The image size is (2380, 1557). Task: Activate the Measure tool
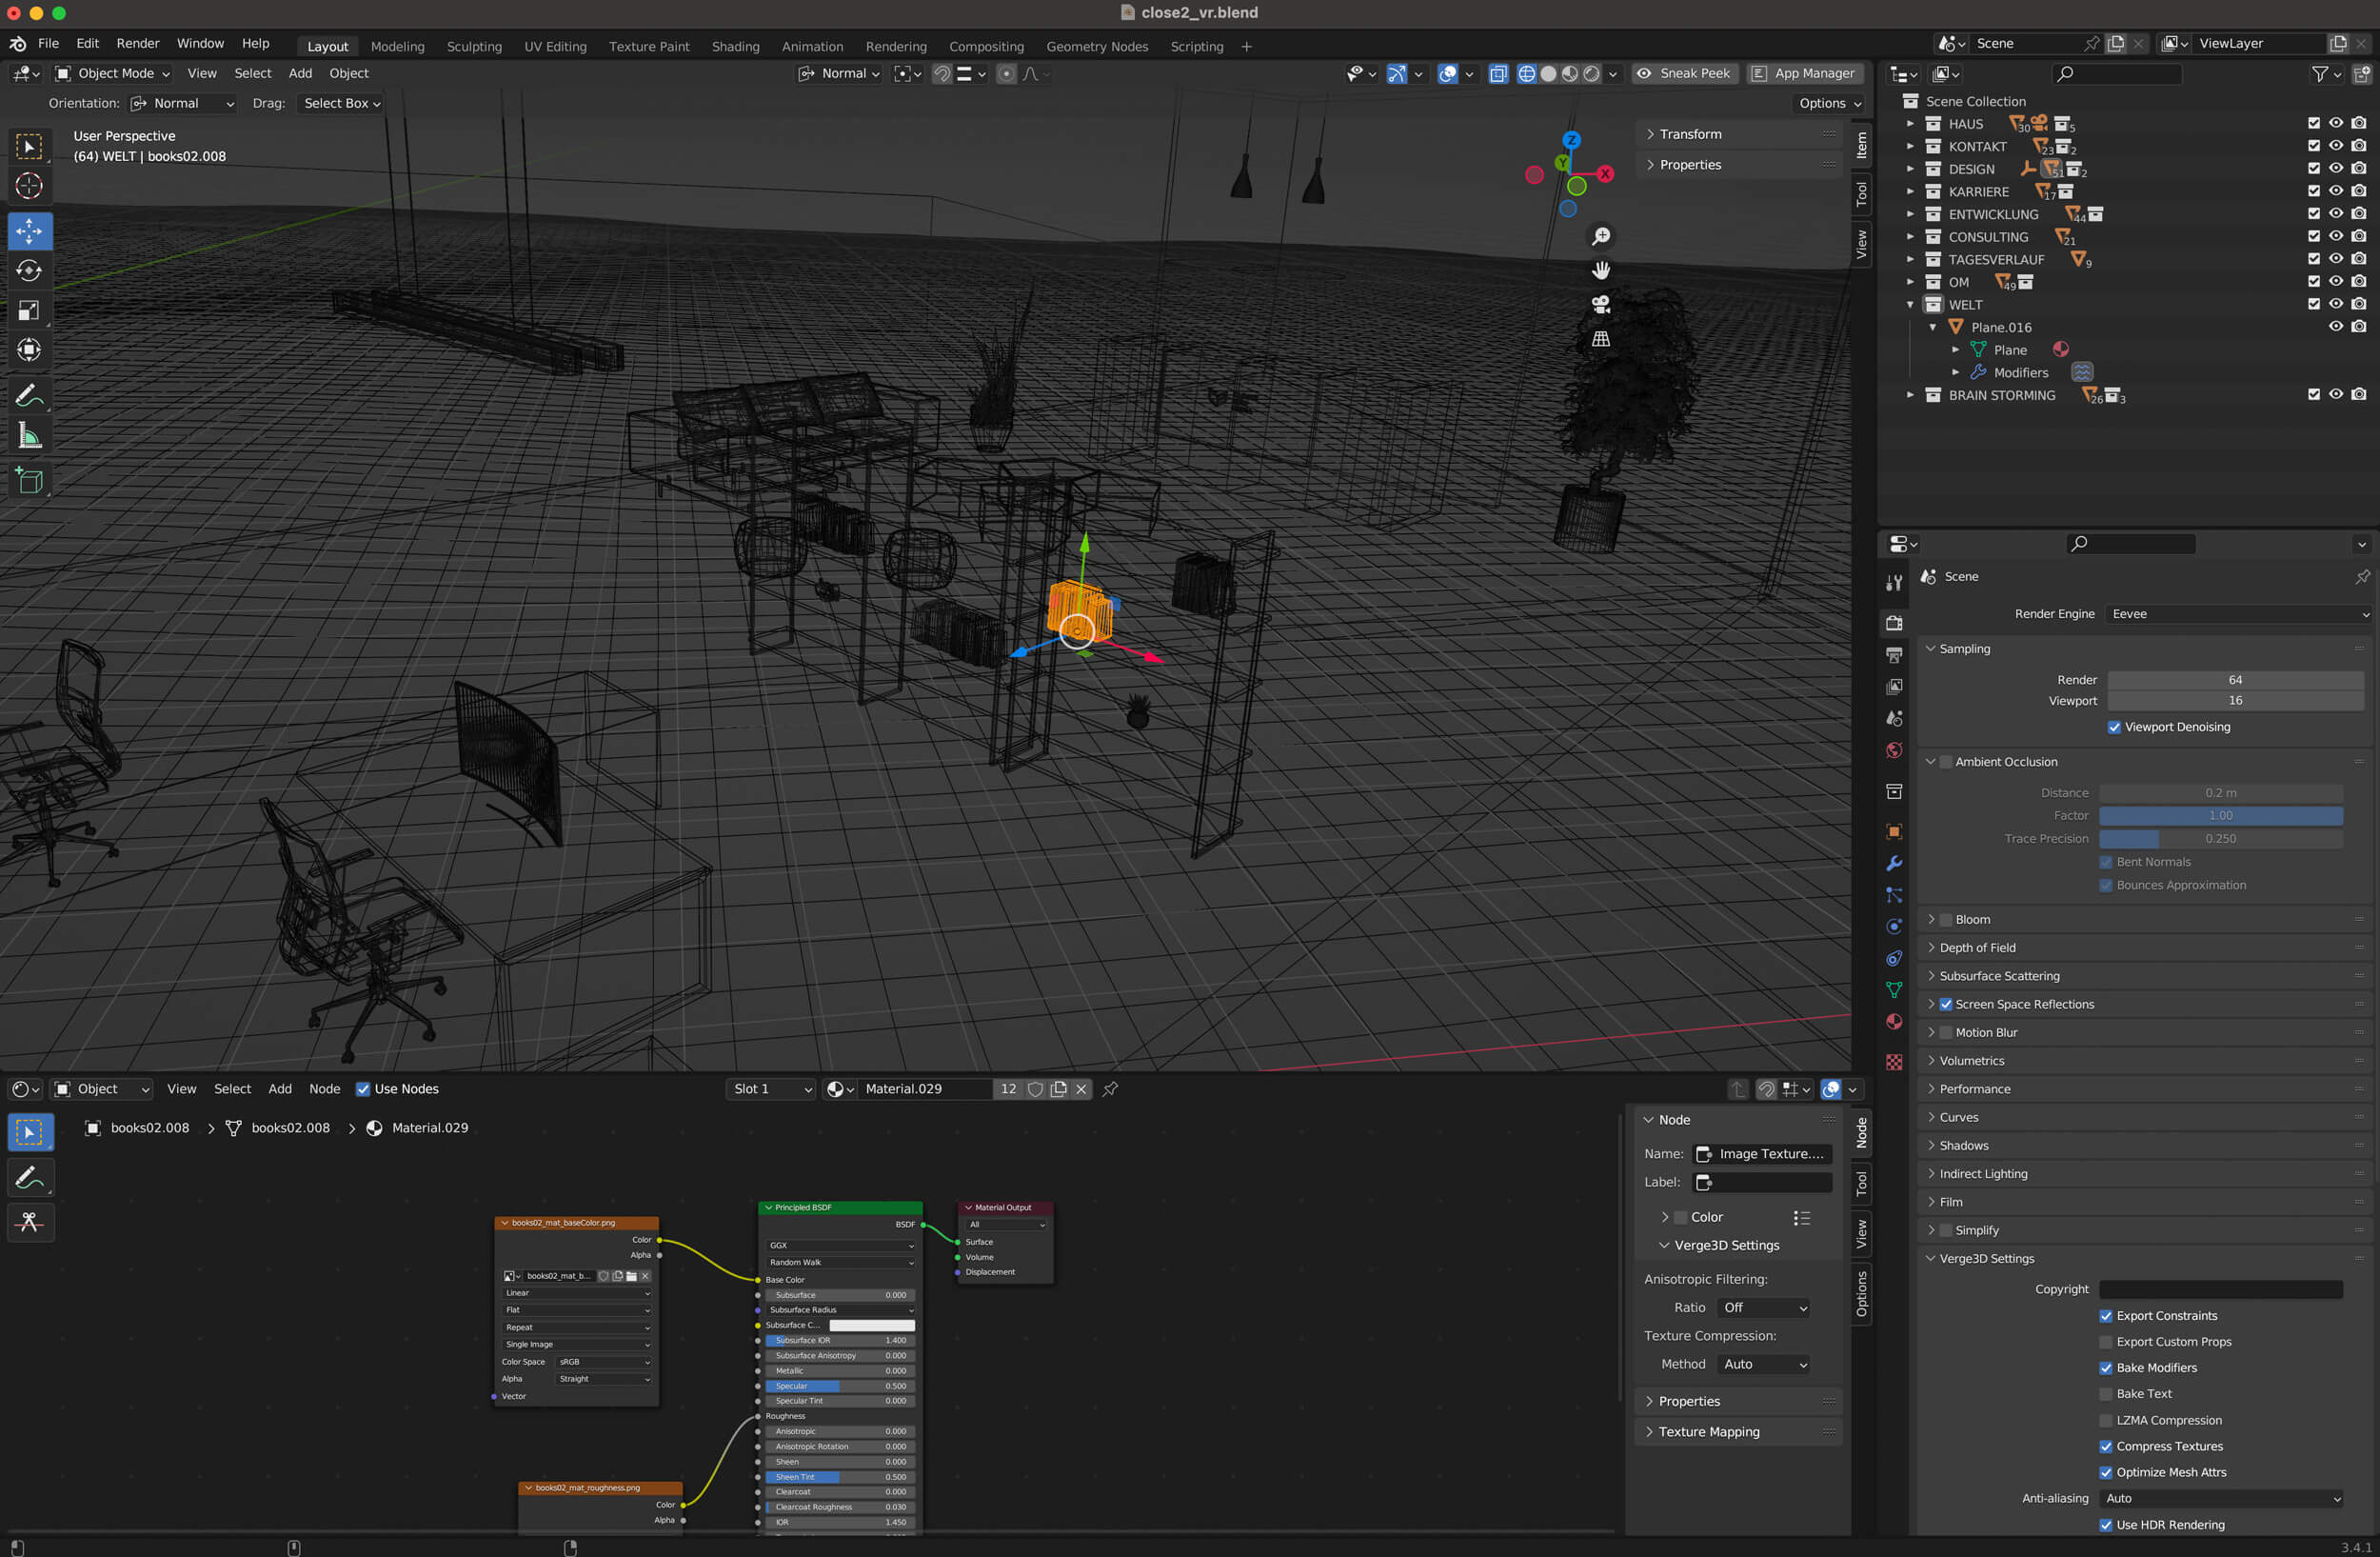pyautogui.click(x=29, y=437)
